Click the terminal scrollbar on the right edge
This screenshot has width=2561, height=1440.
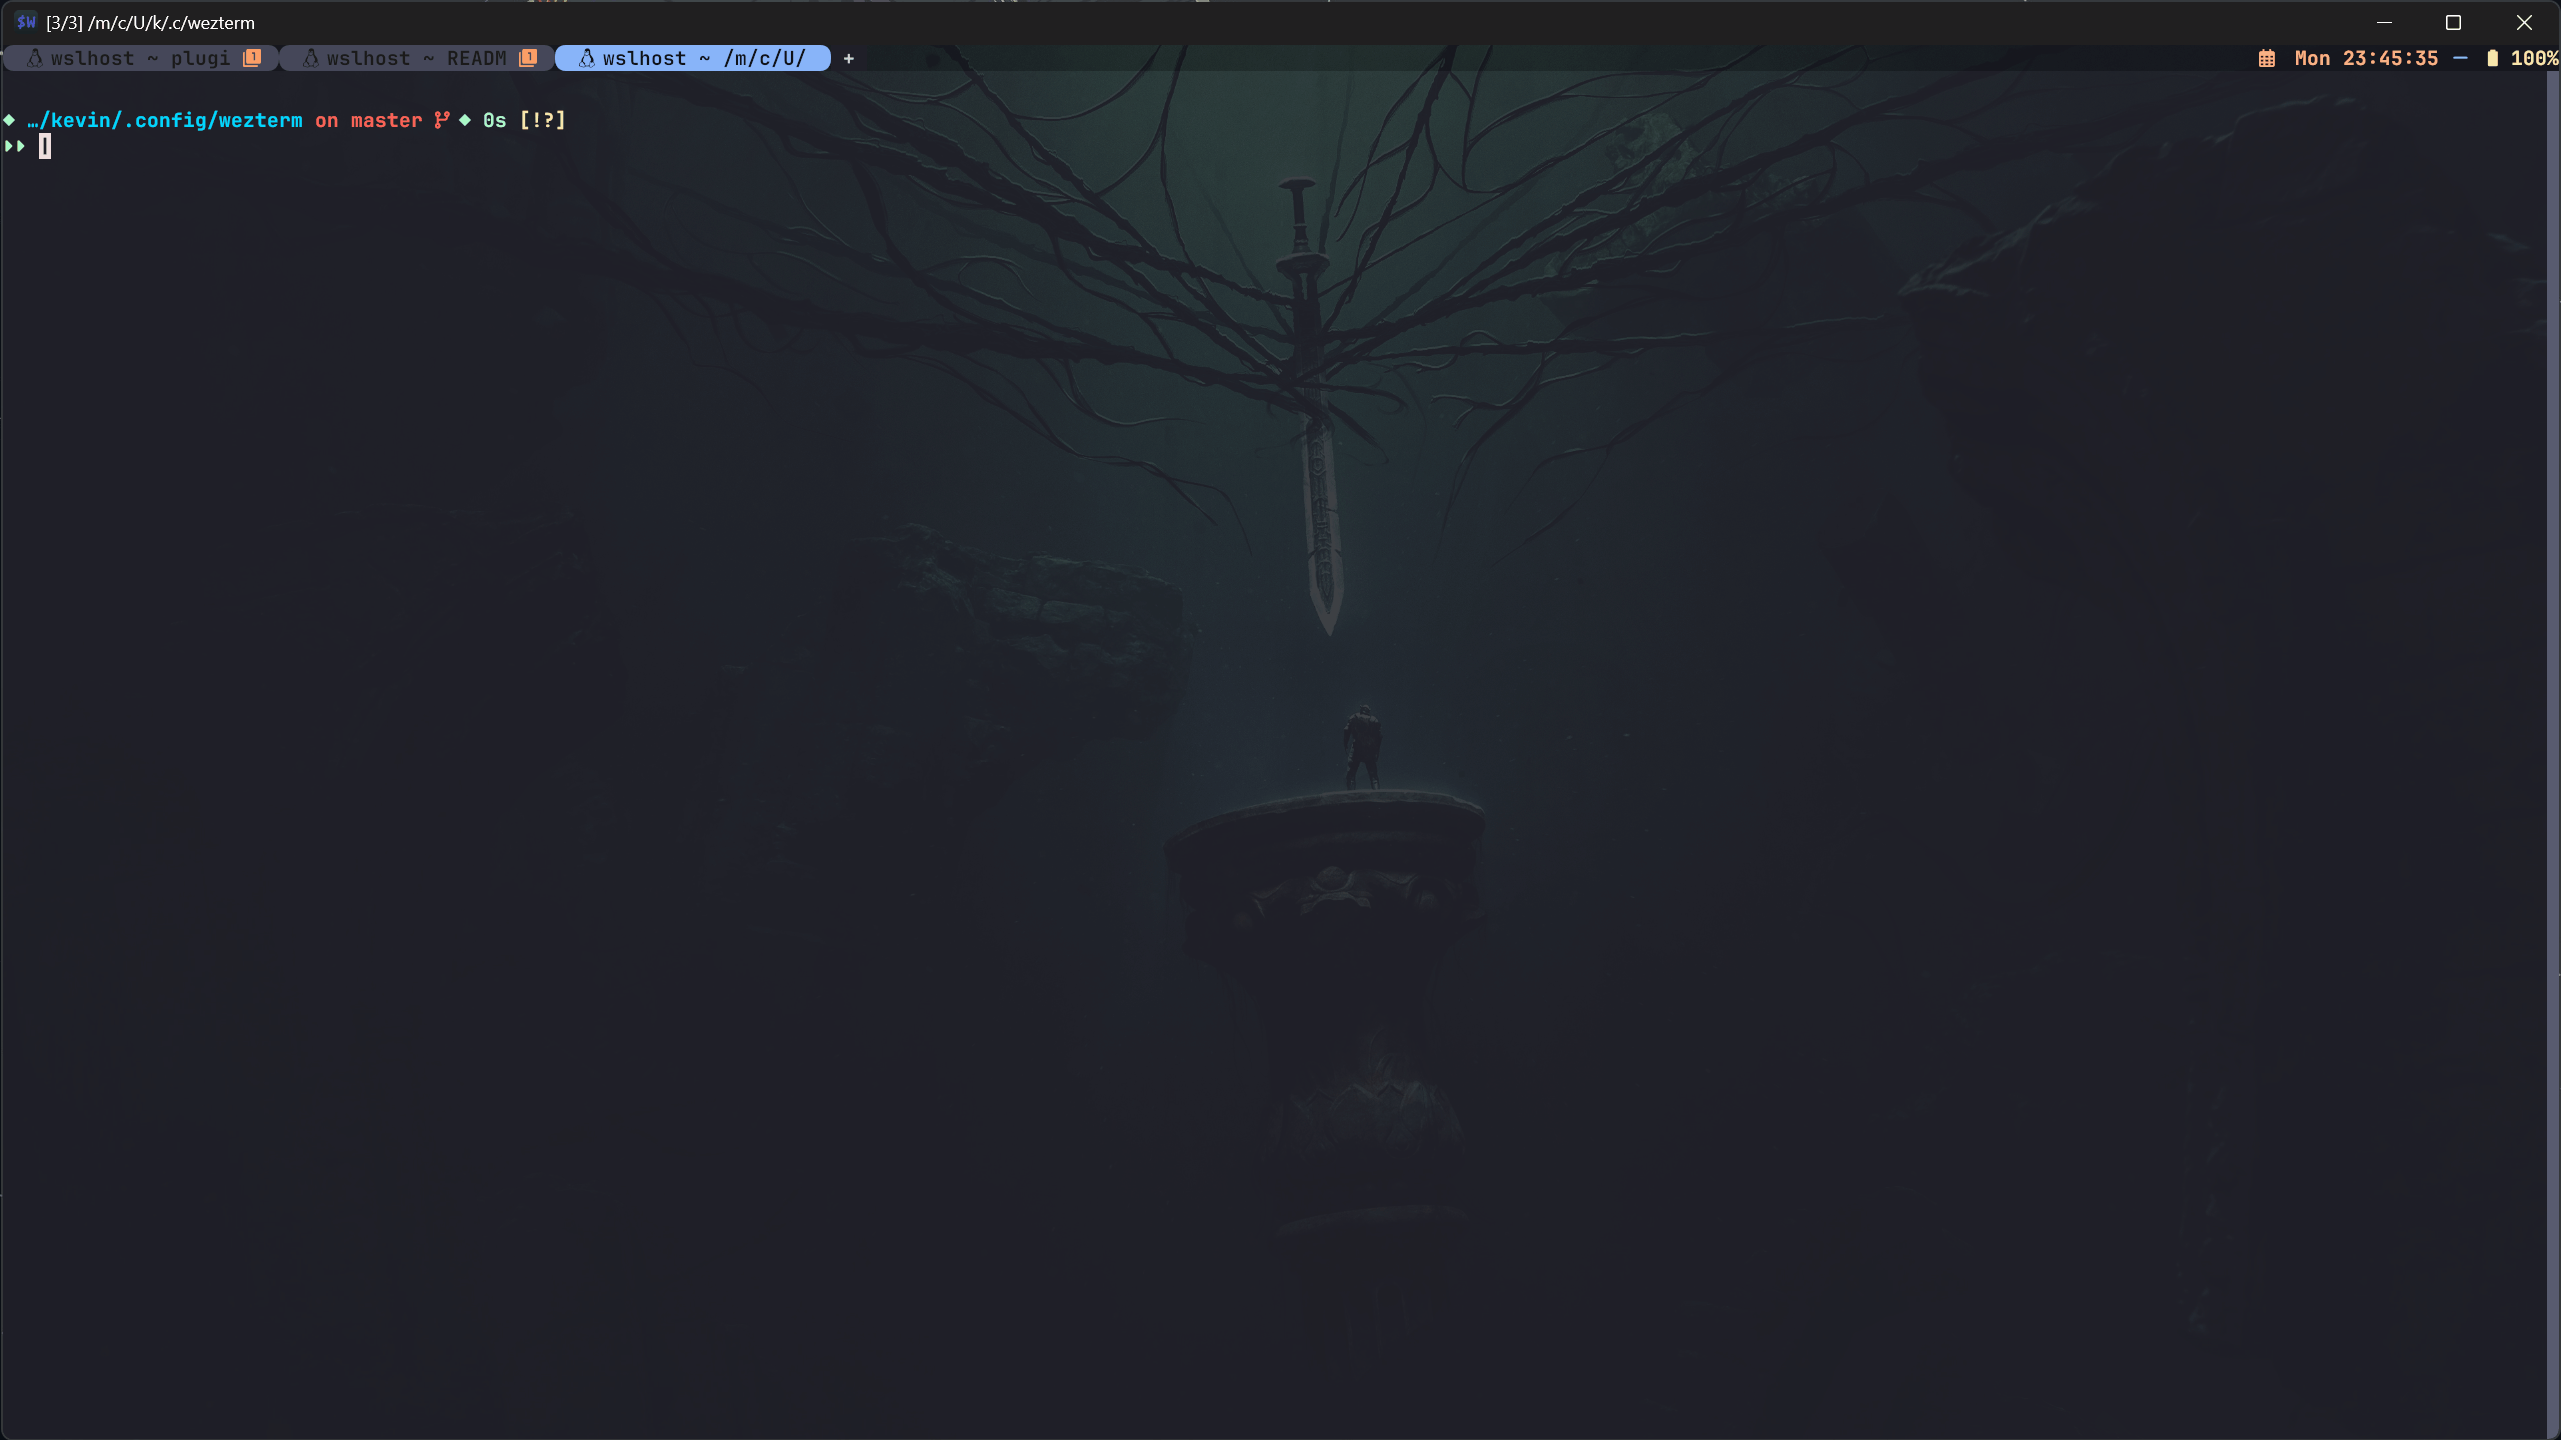coord(2553,755)
